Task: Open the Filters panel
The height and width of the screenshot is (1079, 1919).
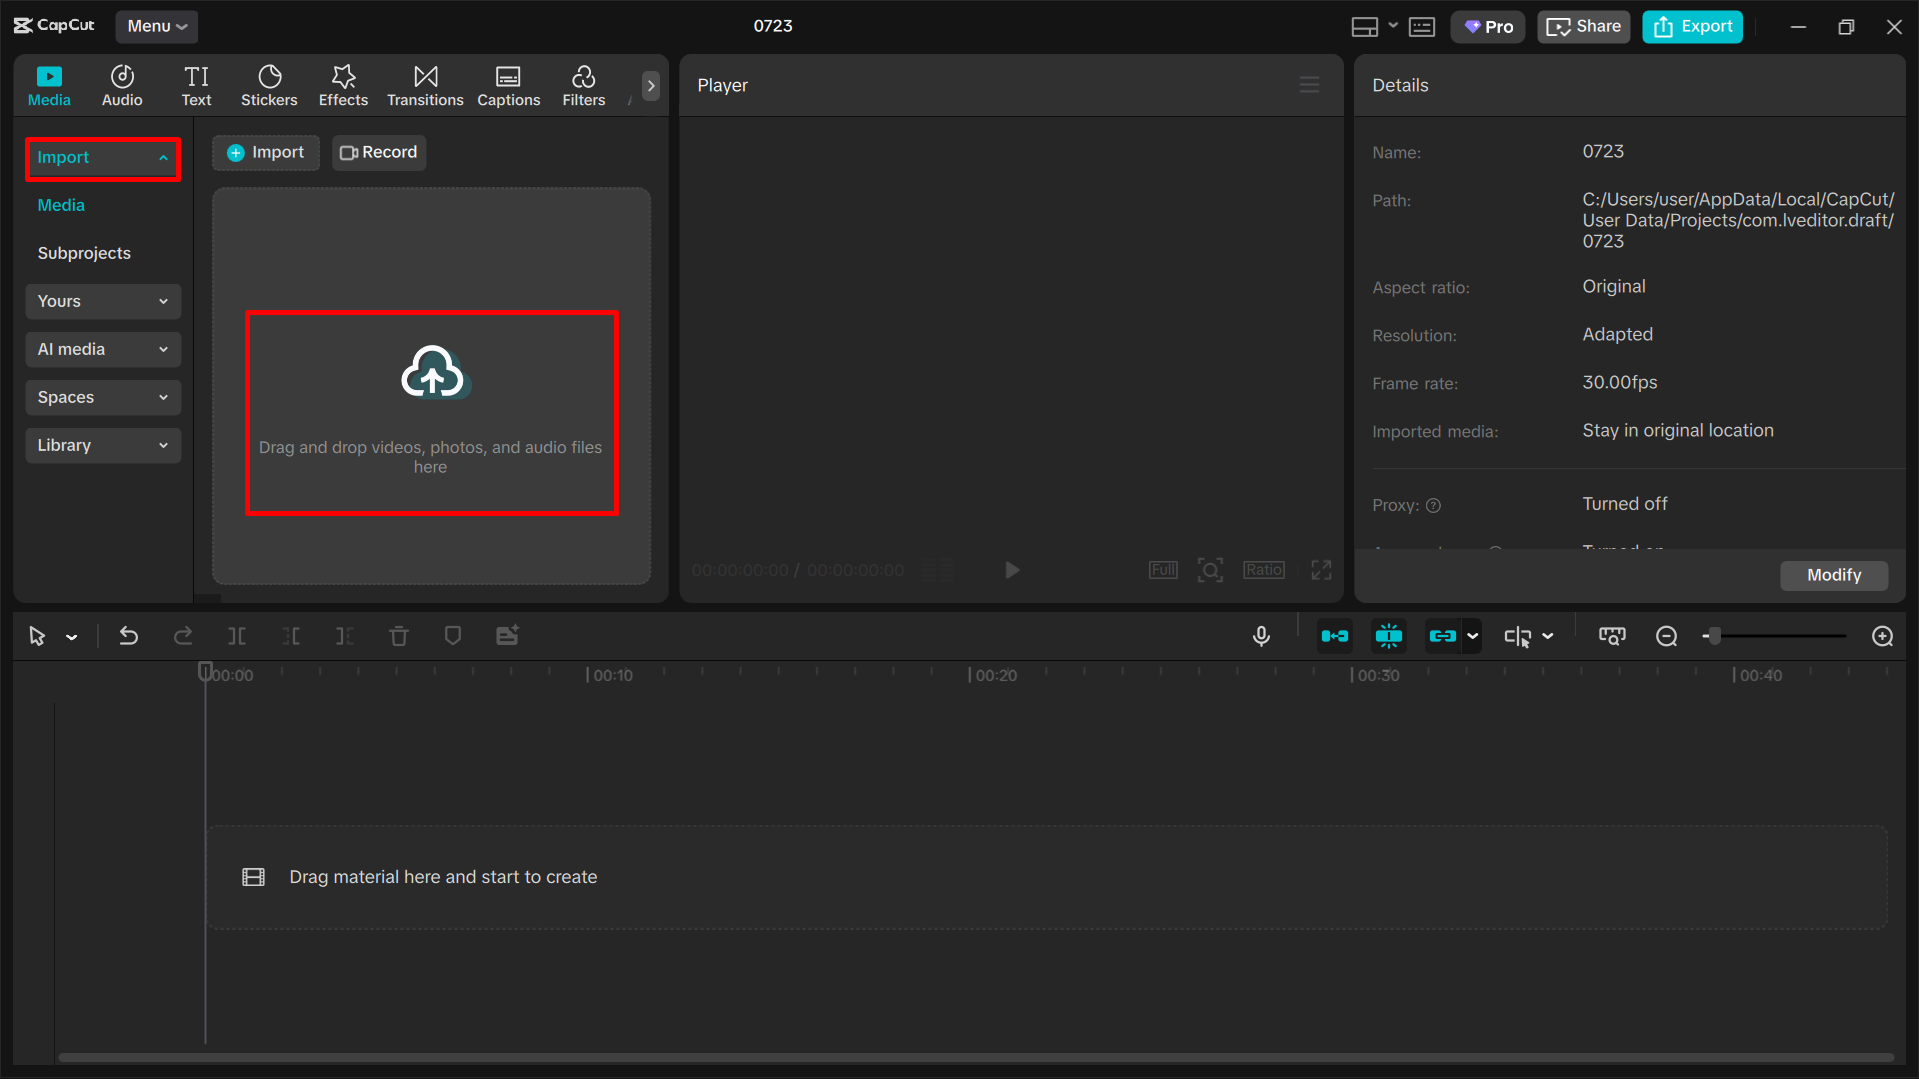Action: [583, 85]
